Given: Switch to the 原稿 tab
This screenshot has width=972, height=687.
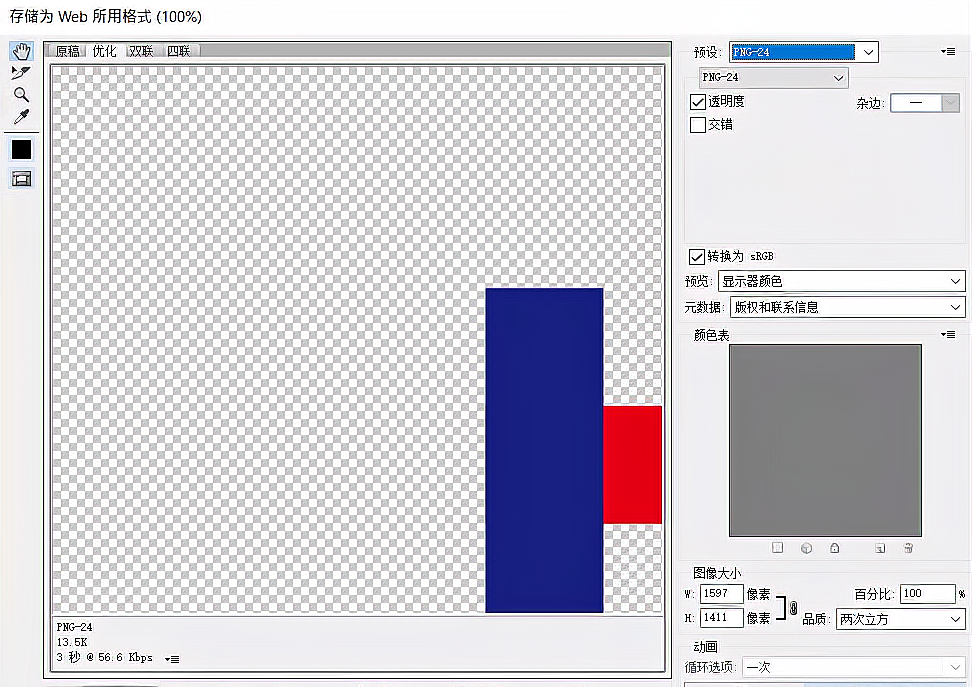Looking at the screenshot, I should coord(67,51).
